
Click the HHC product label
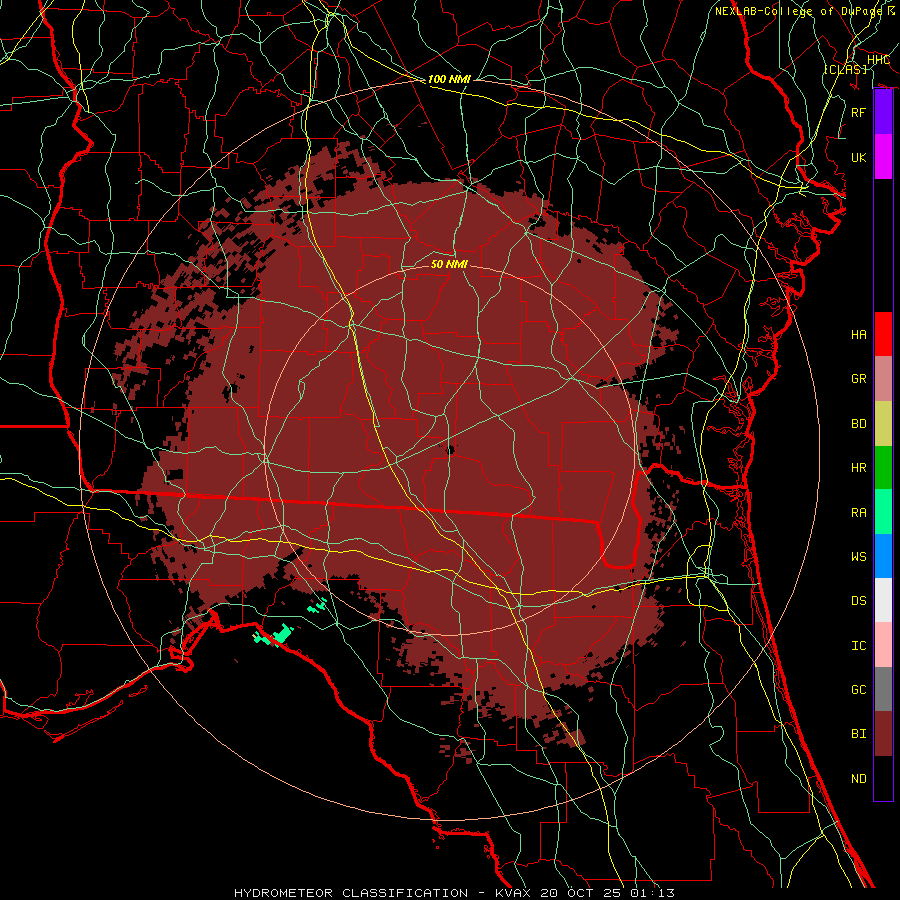[878, 60]
